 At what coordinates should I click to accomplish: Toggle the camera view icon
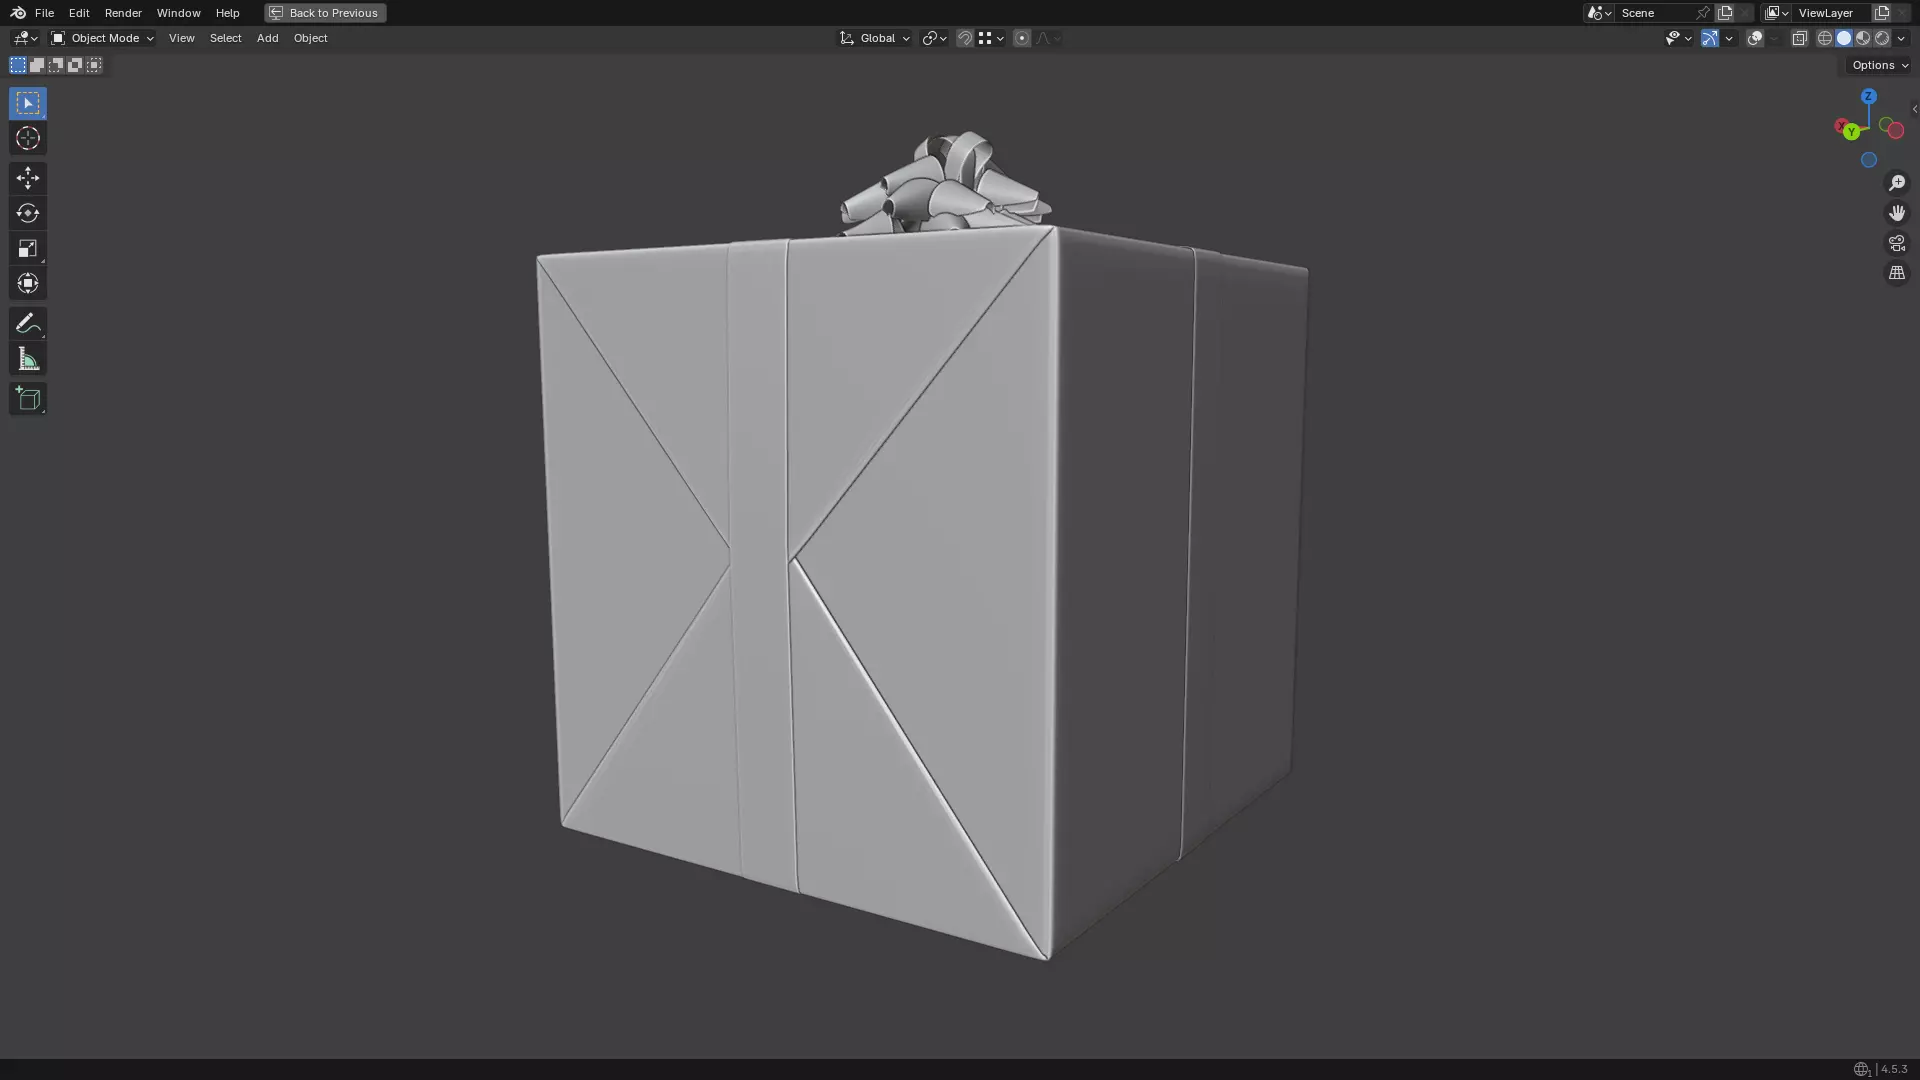(1897, 243)
